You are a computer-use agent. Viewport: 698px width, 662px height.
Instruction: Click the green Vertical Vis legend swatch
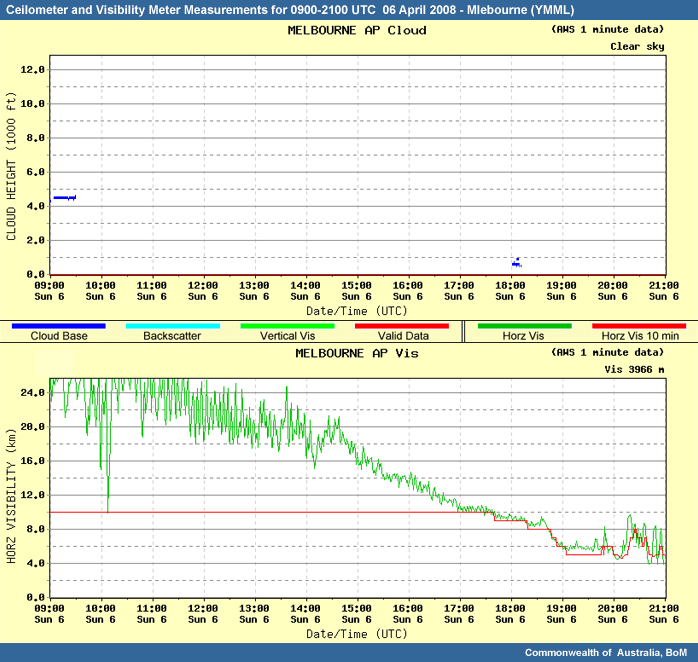tap(288, 326)
